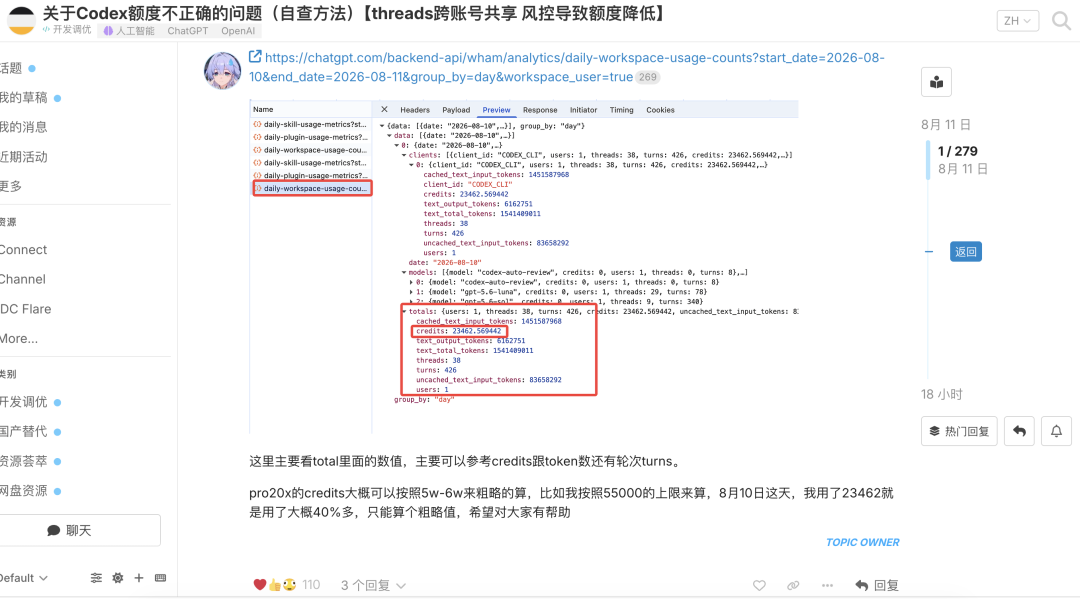Jump to the 18 小时 latest post
Image resolution: width=1080 pixels, height=599 pixels.
tap(942, 395)
